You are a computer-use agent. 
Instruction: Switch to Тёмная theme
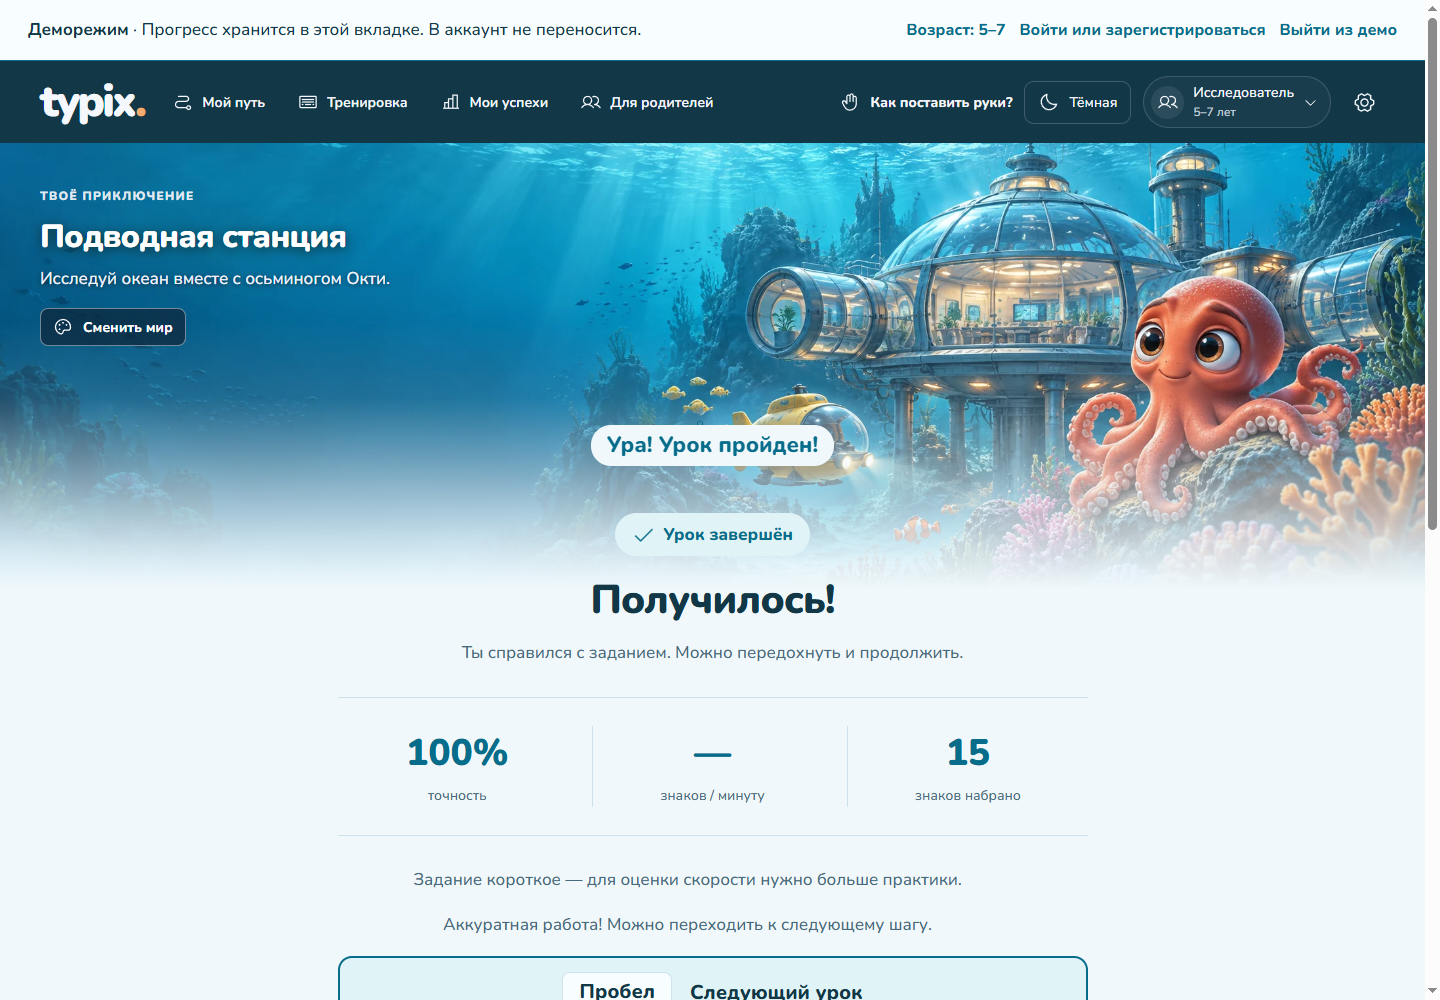(1077, 102)
